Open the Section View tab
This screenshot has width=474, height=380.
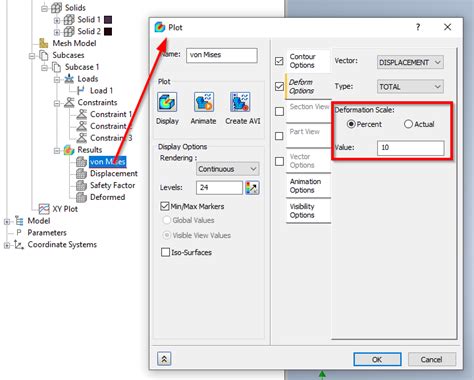308,111
